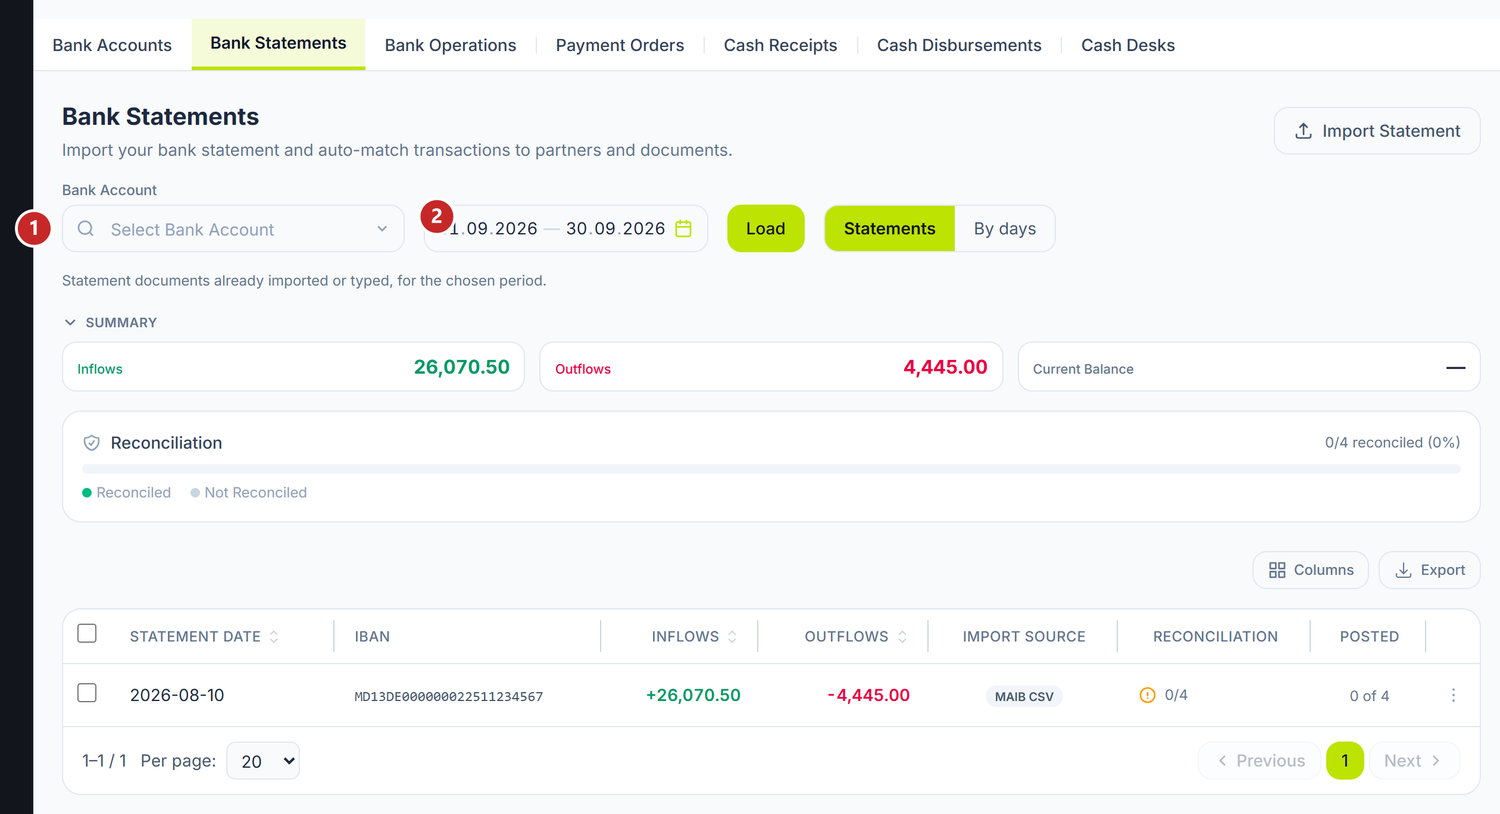
Task: Click the IBAN MD13DE000000022511234567
Action: tap(449, 697)
